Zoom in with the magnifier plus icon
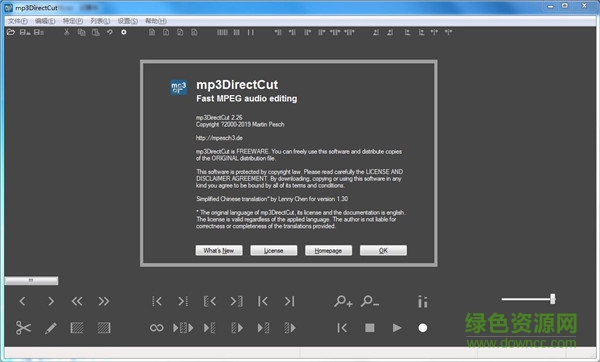The image size is (600, 362). pos(343,302)
